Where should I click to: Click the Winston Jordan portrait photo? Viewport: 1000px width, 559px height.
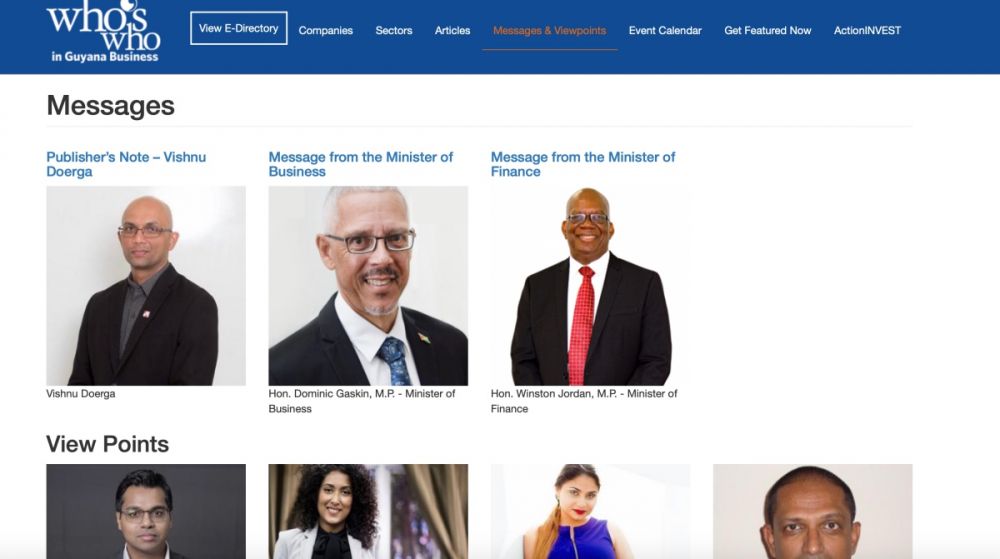(590, 286)
